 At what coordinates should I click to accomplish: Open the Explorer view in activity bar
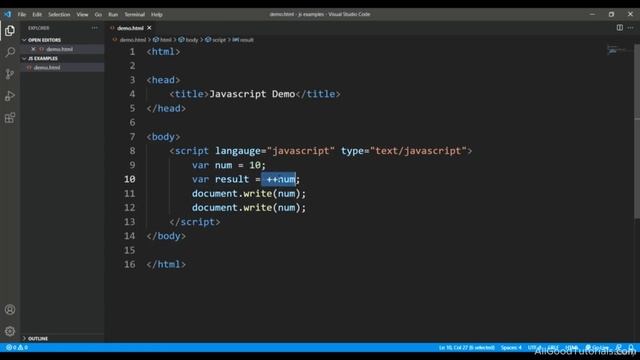pyautogui.click(x=10, y=31)
